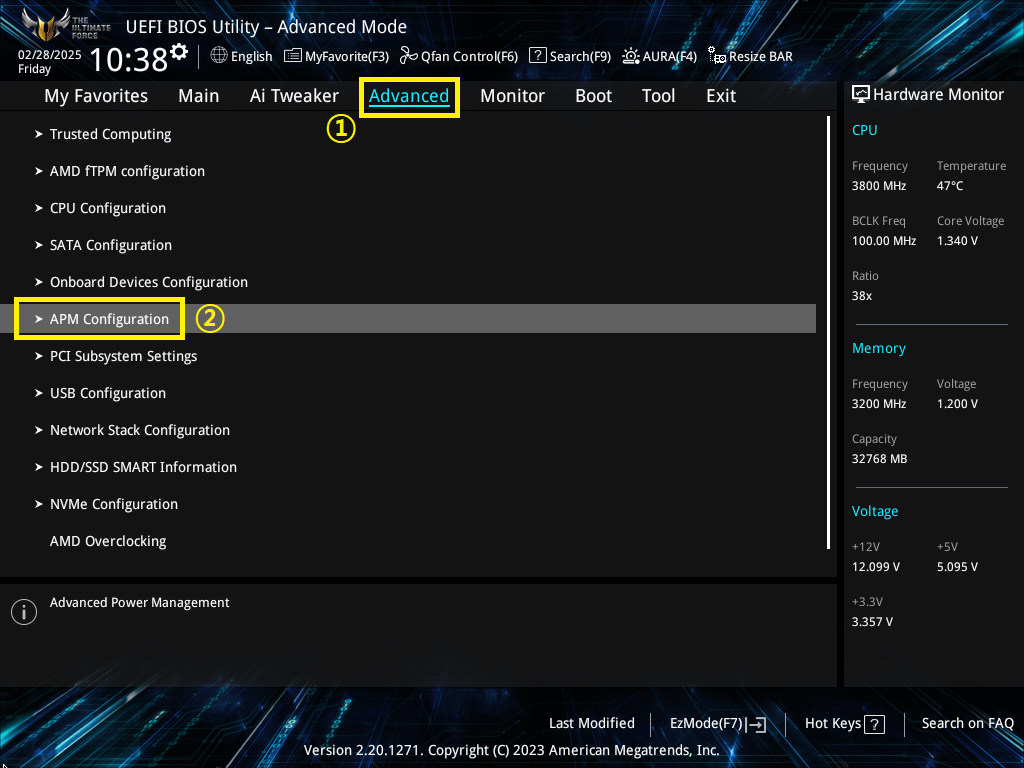Click the Search question mark icon
The image size is (1024, 768).
(537, 56)
